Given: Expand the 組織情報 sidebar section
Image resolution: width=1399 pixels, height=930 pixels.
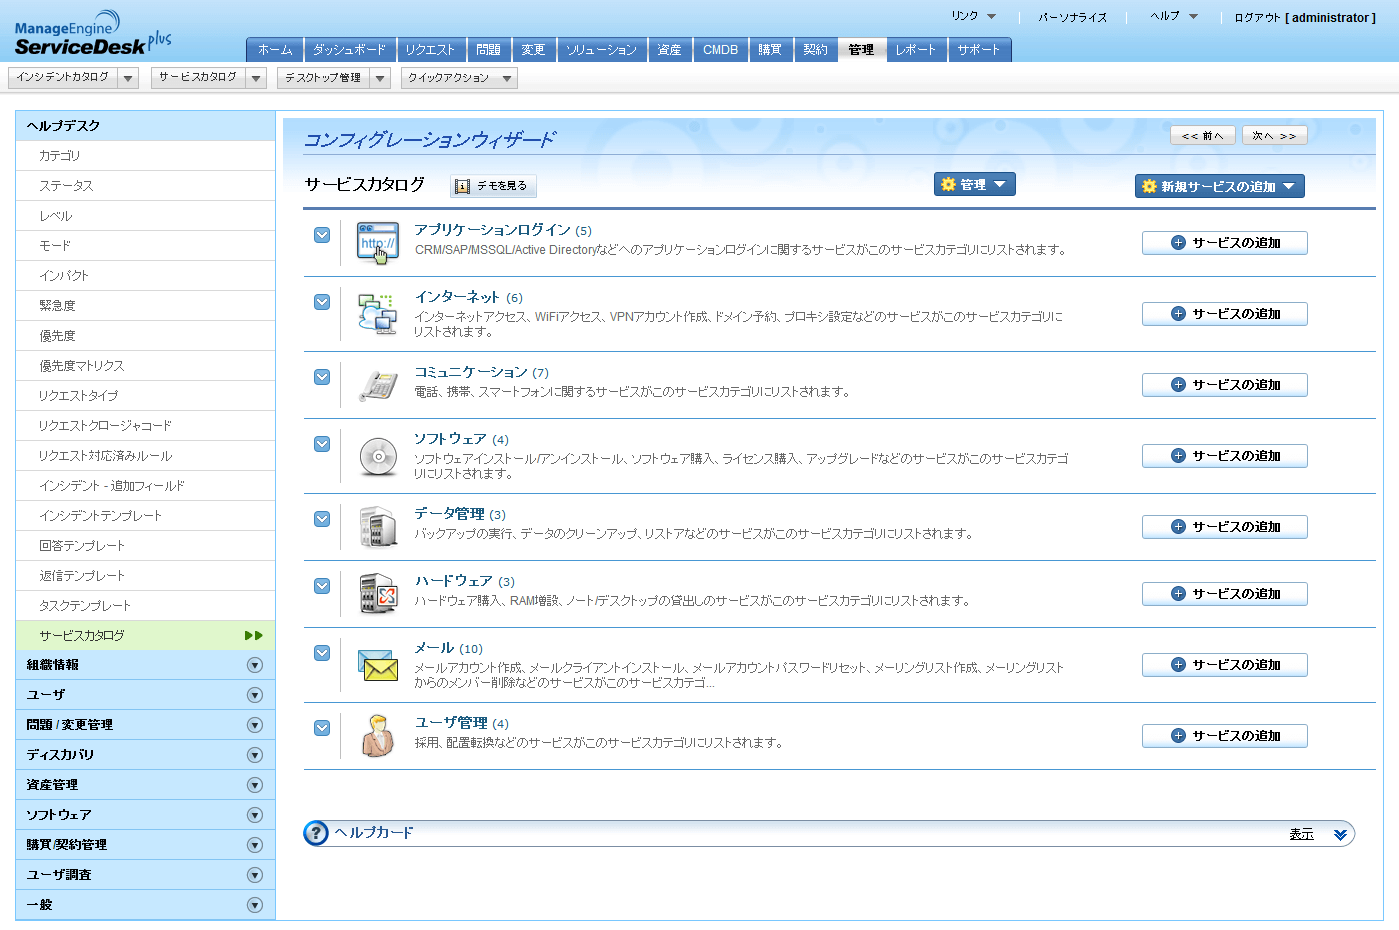Looking at the screenshot, I should click(145, 664).
